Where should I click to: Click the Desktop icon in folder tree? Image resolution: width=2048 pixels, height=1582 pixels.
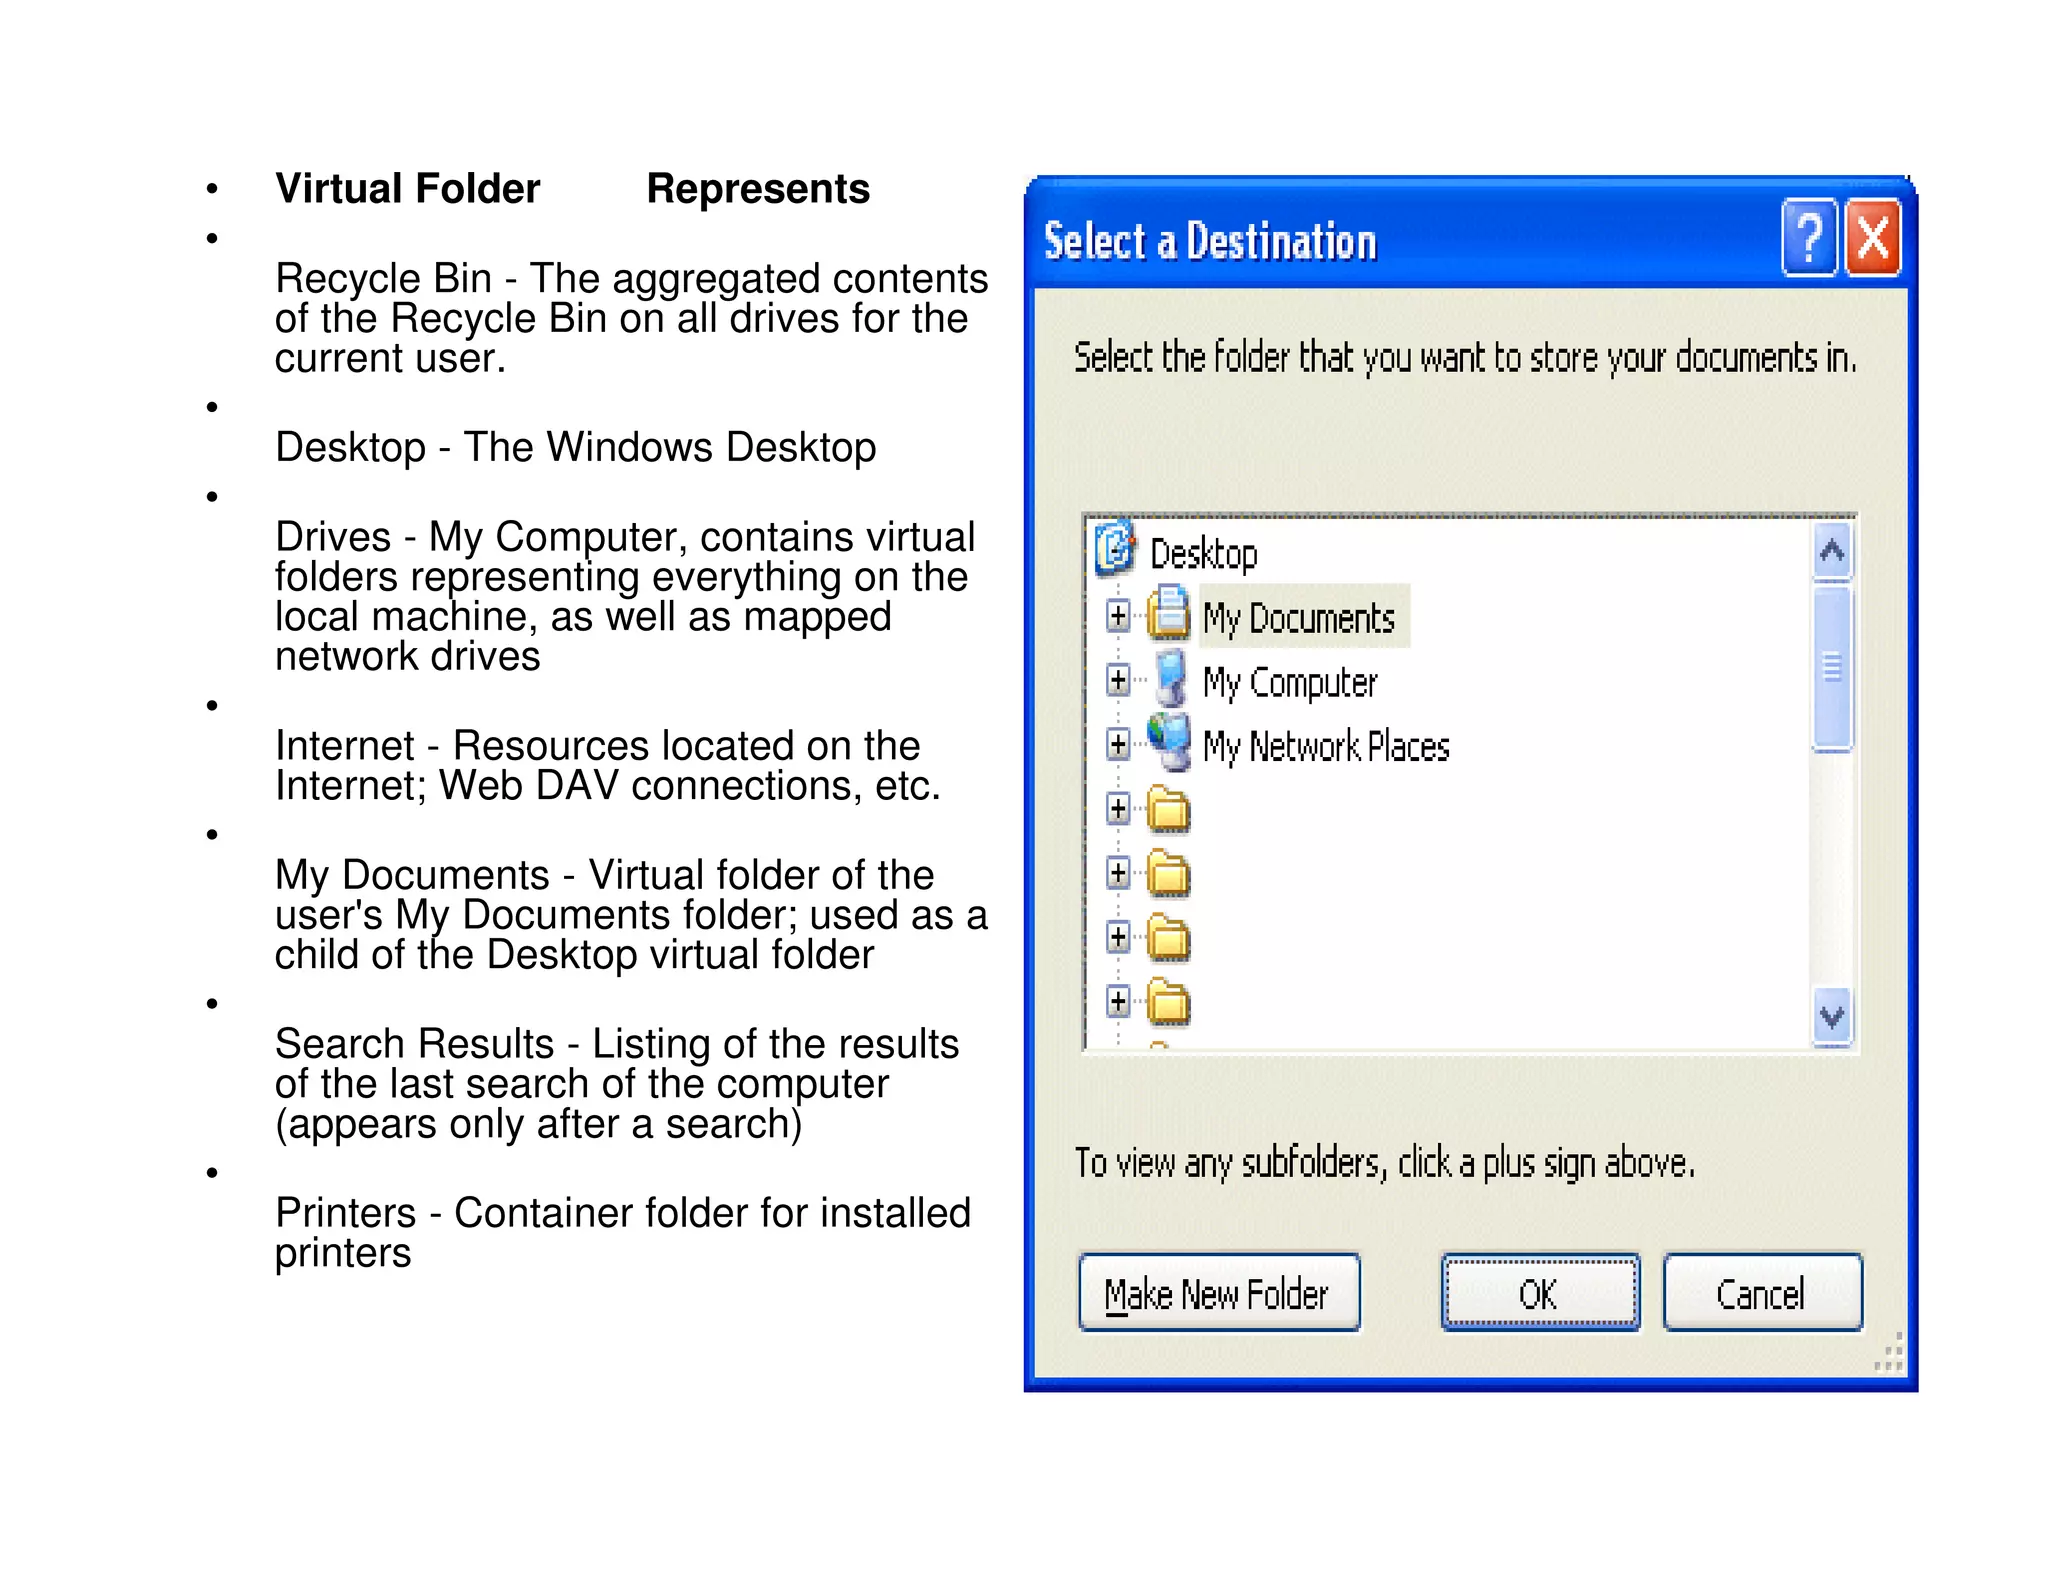tap(1115, 549)
